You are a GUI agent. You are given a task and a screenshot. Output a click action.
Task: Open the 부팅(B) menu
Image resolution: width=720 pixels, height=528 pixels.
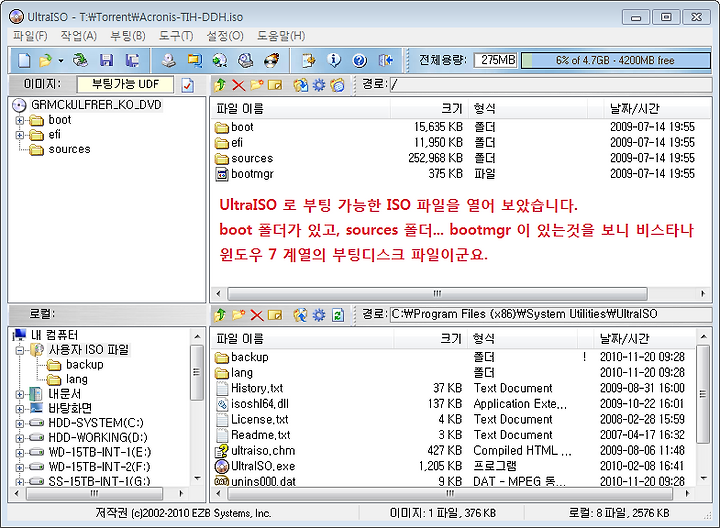tap(128, 36)
